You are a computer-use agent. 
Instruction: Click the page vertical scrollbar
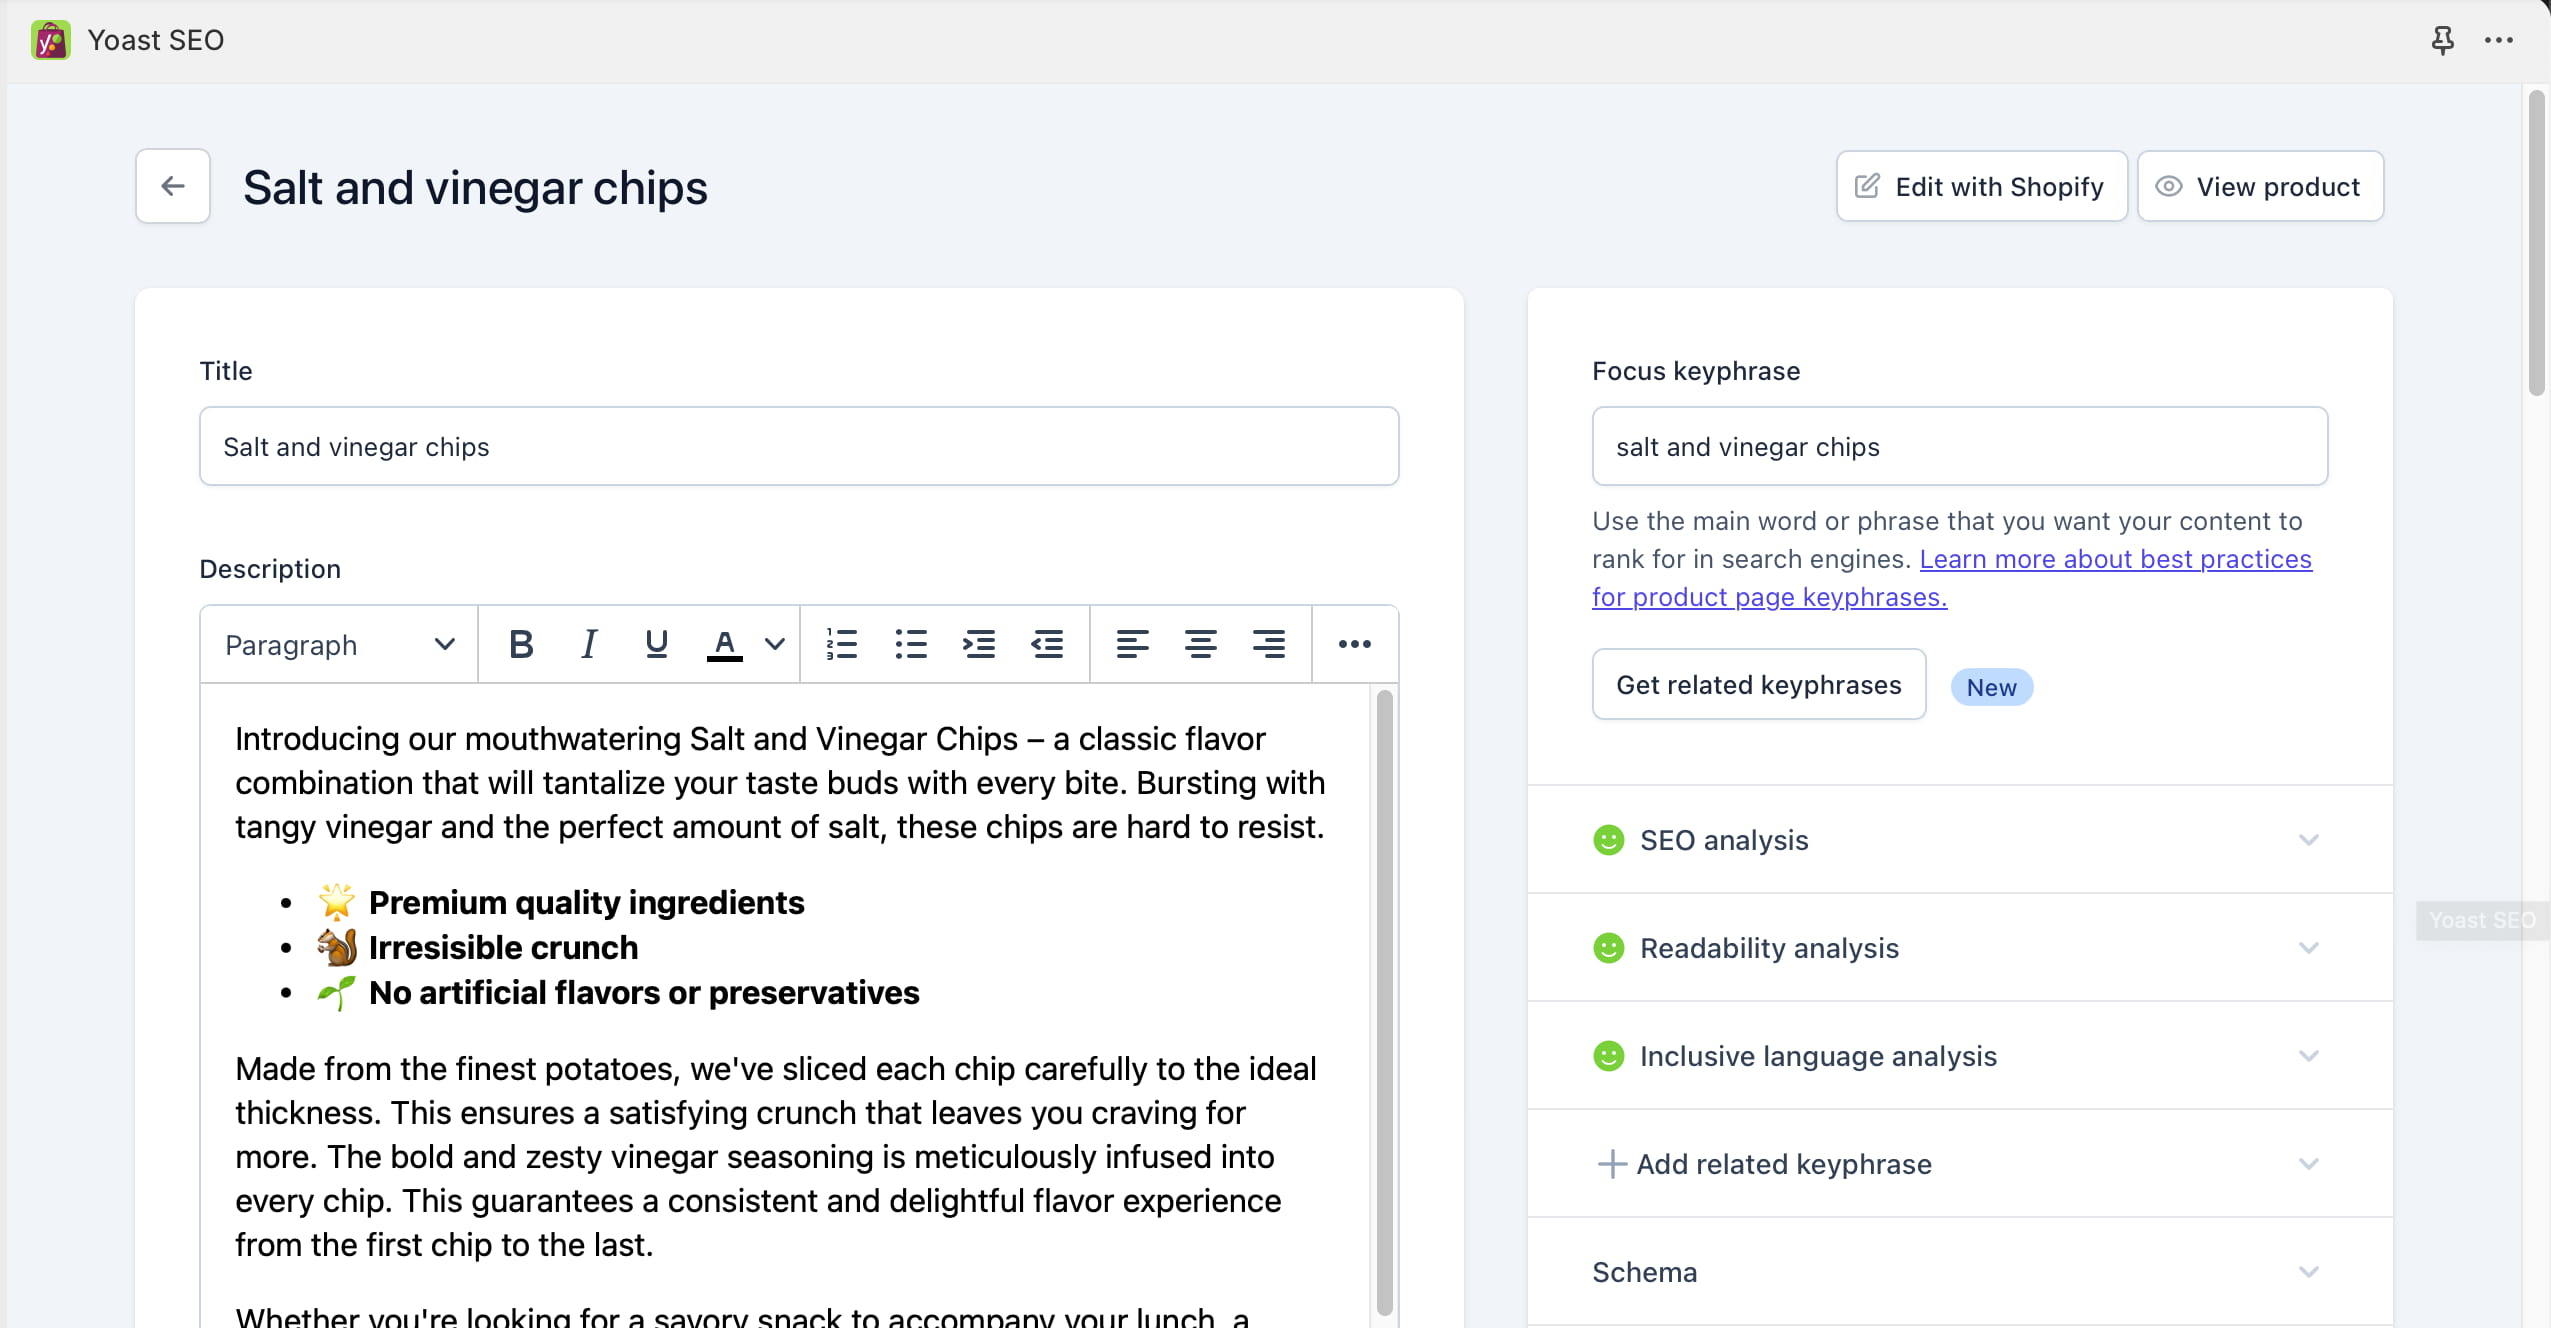pyautogui.click(x=2536, y=244)
